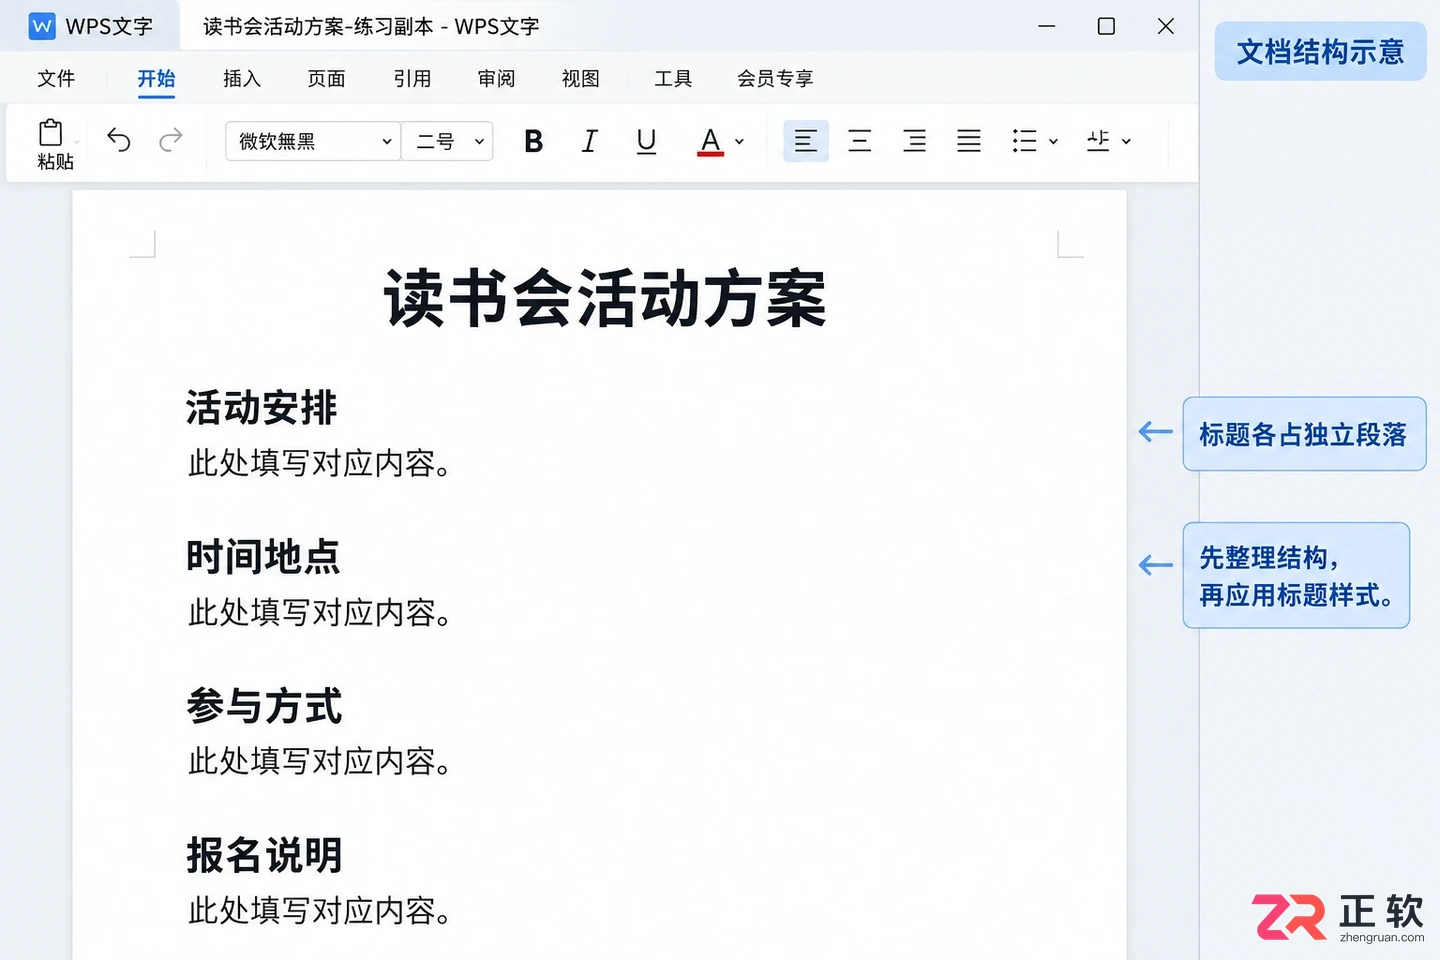Insert a bulleted list
This screenshot has width=1440, height=960.
point(1024,141)
